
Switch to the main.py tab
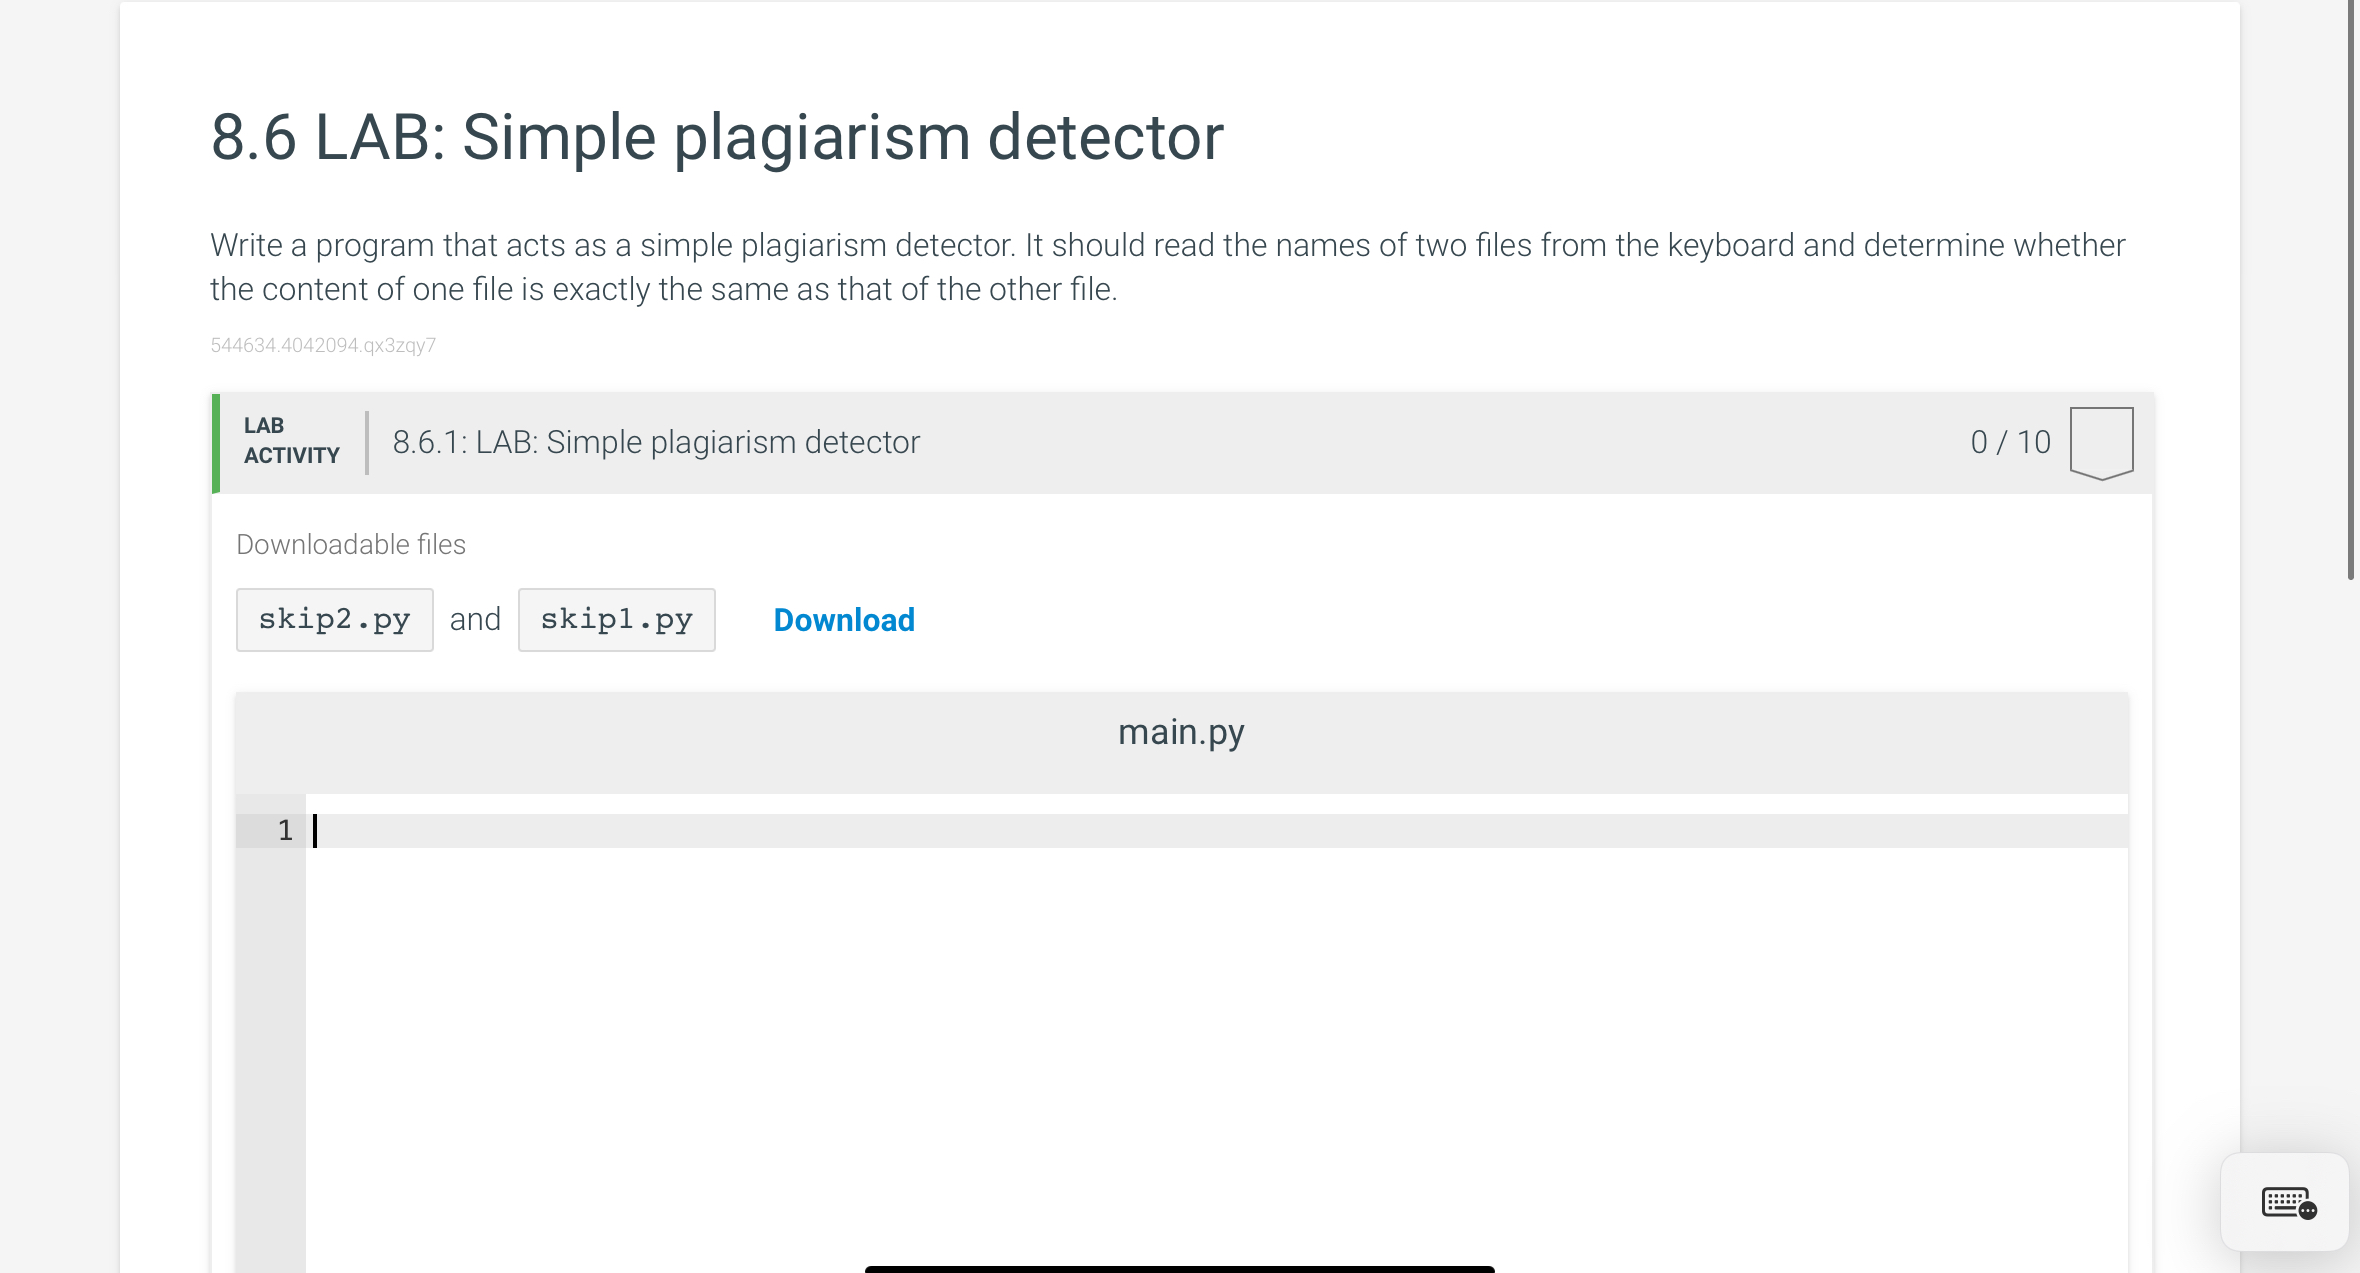coord(1181,731)
